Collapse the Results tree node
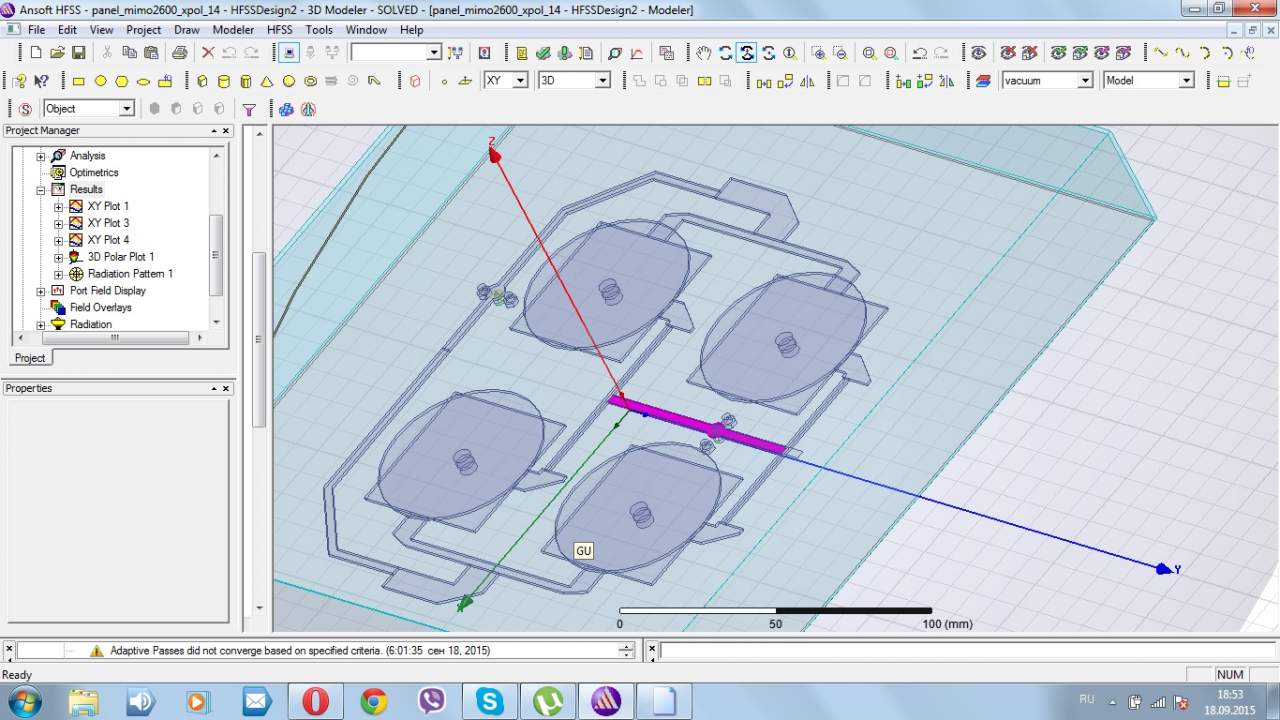Viewport: 1280px width, 720px height. (41, 190)
